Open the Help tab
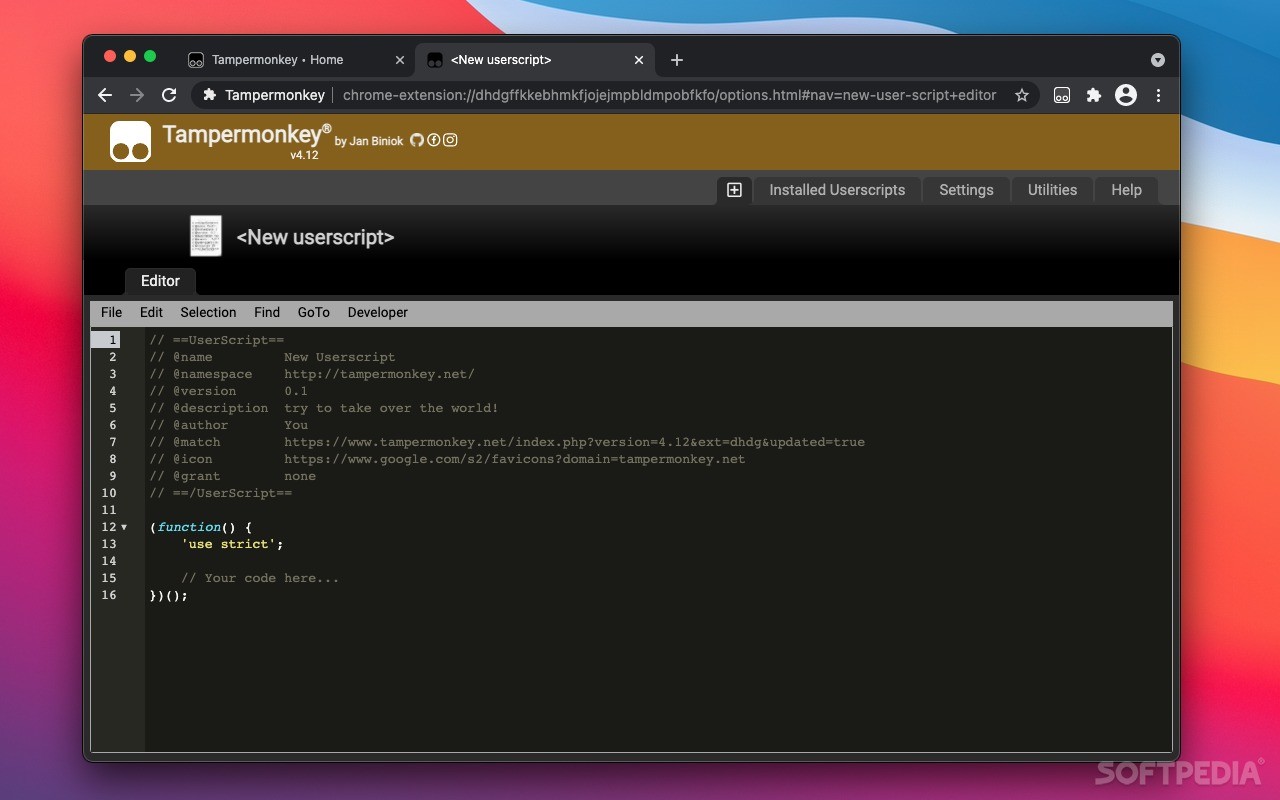The height and width of the screenshot is (800, 1280). [x=1126, y=190]
